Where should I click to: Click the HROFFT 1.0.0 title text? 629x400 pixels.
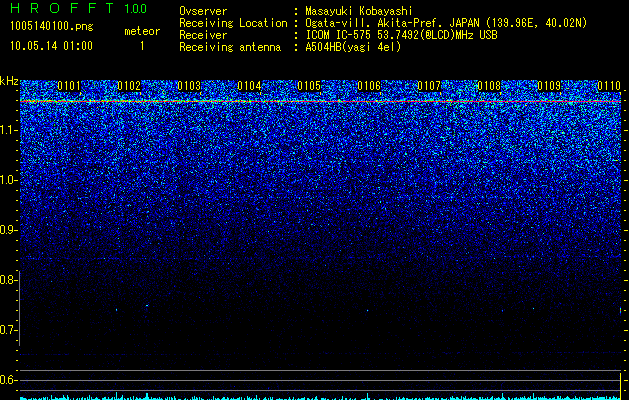[x=78, y=8]
